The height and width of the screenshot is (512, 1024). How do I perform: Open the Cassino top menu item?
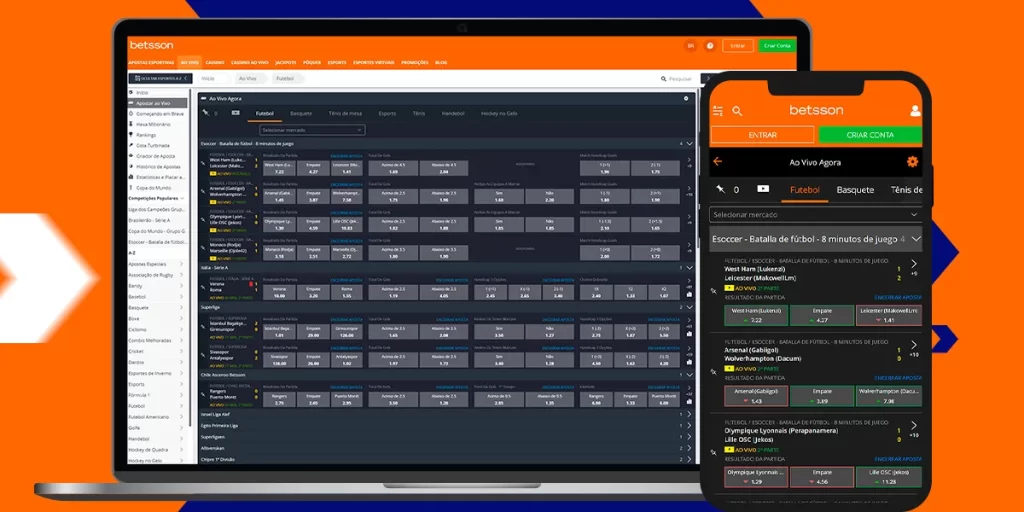click(x=215, y=63)
